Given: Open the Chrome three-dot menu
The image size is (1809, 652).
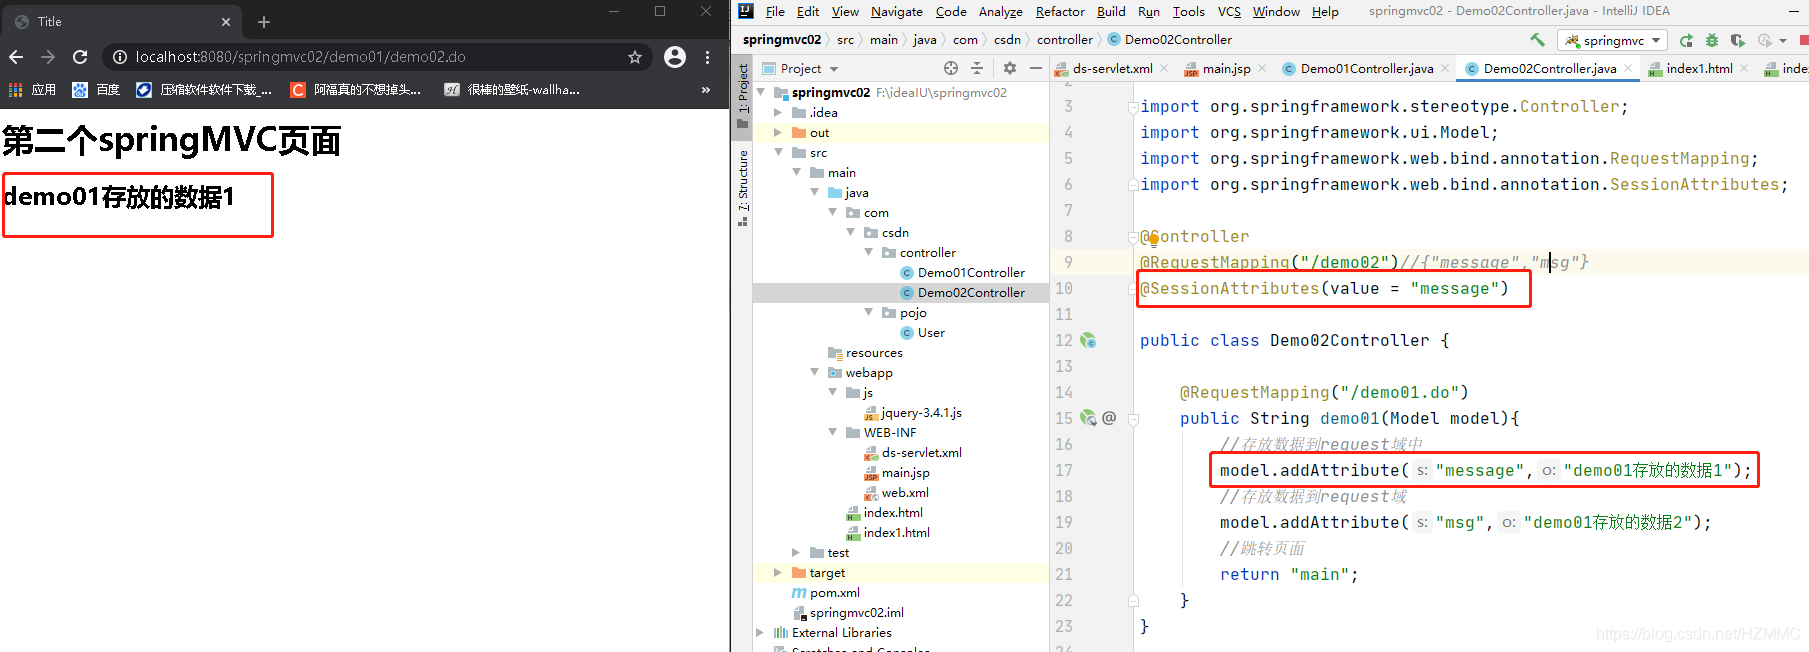Looking at the screenshot, I should coord(708,57).
